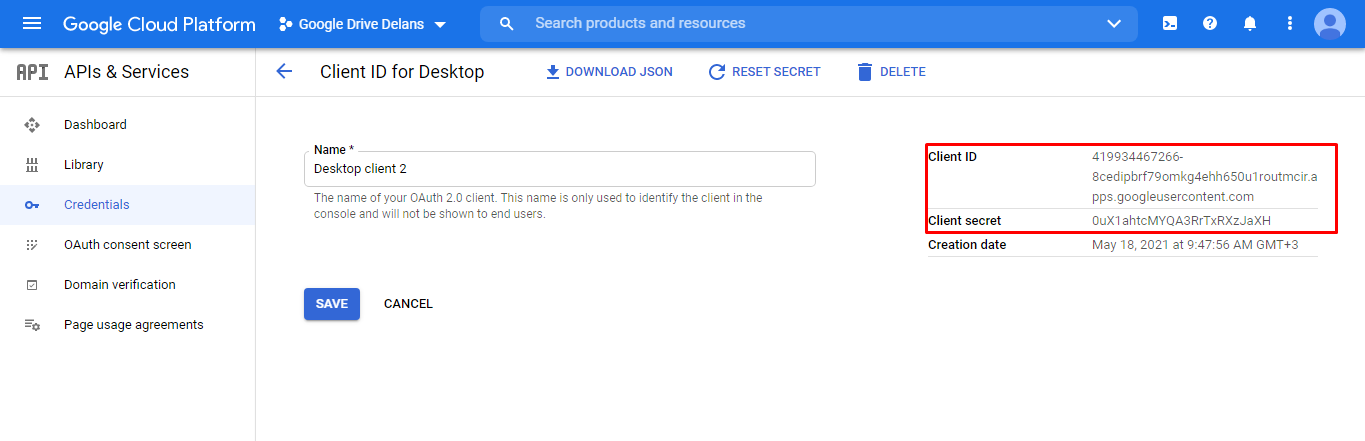Go to the Credentials section
The width and height of the screenshot is (1365, 441).
tap(96, 205)
